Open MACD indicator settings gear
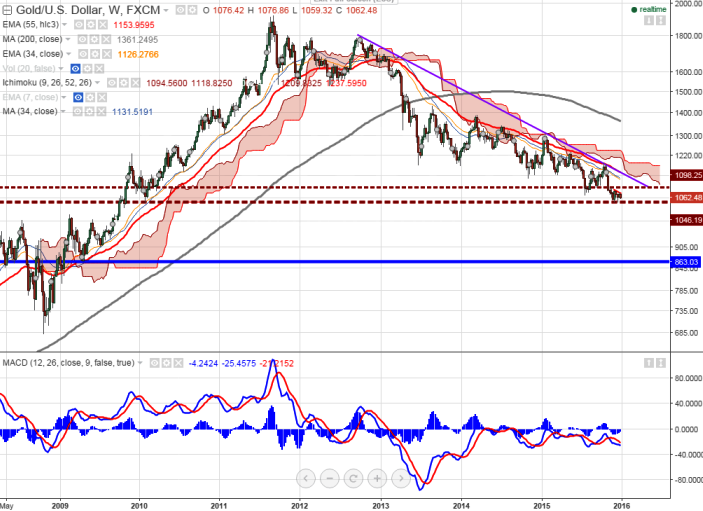Viewport: 703px width, 511px height. tap(166, 363)
